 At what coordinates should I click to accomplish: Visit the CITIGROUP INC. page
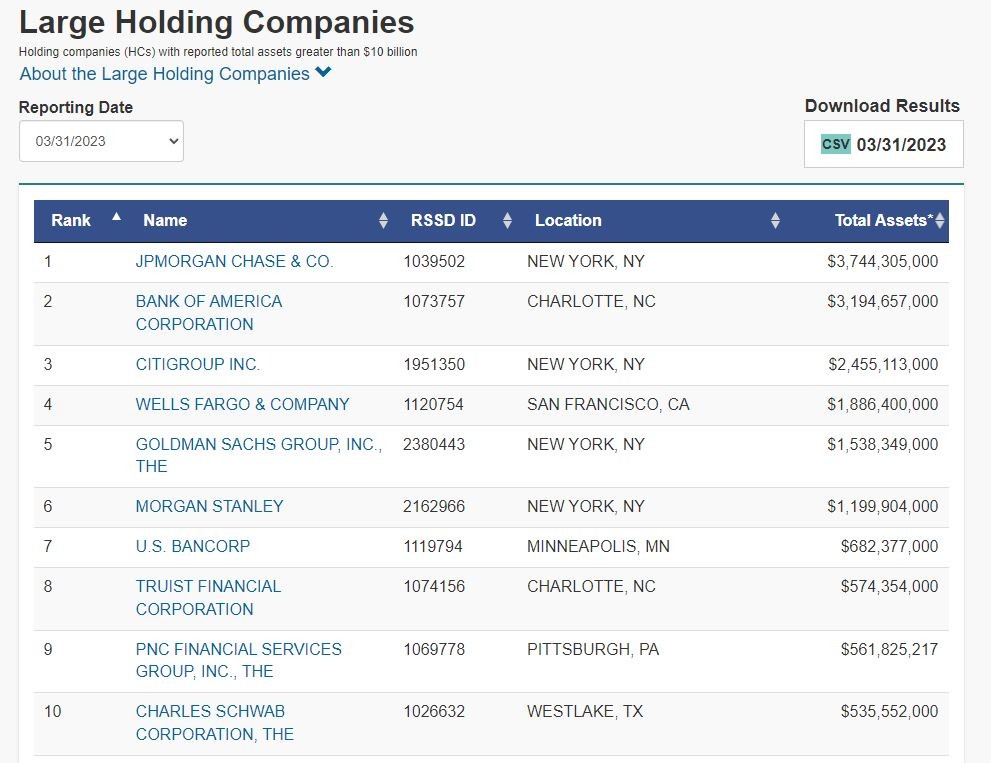(198, 365)
